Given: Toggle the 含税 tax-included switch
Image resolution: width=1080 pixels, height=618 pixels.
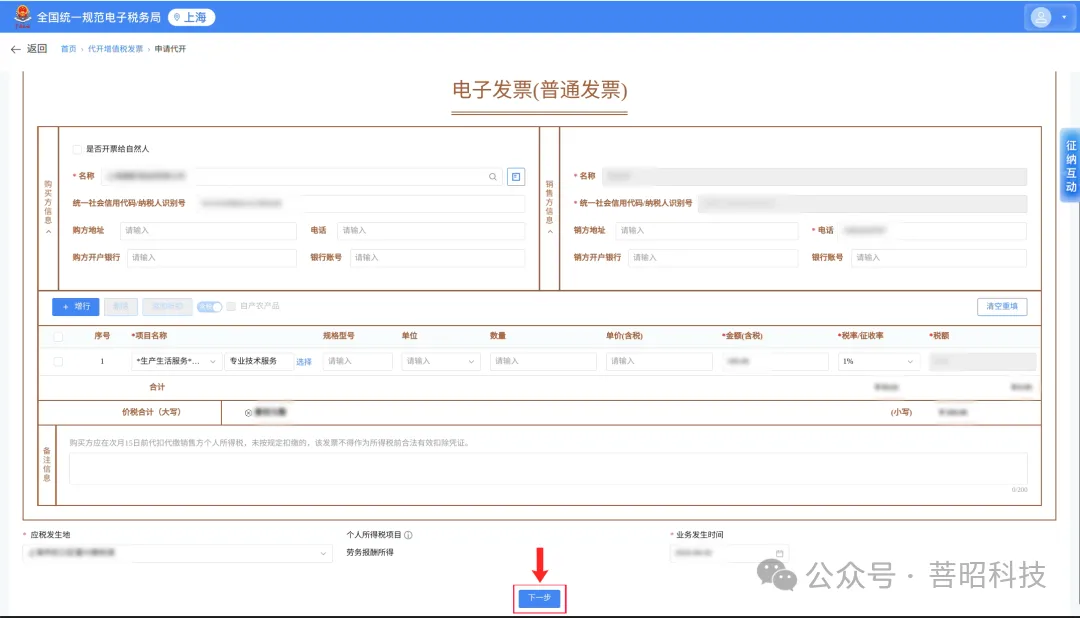Looking at the screenshot, I should (209, 307).
